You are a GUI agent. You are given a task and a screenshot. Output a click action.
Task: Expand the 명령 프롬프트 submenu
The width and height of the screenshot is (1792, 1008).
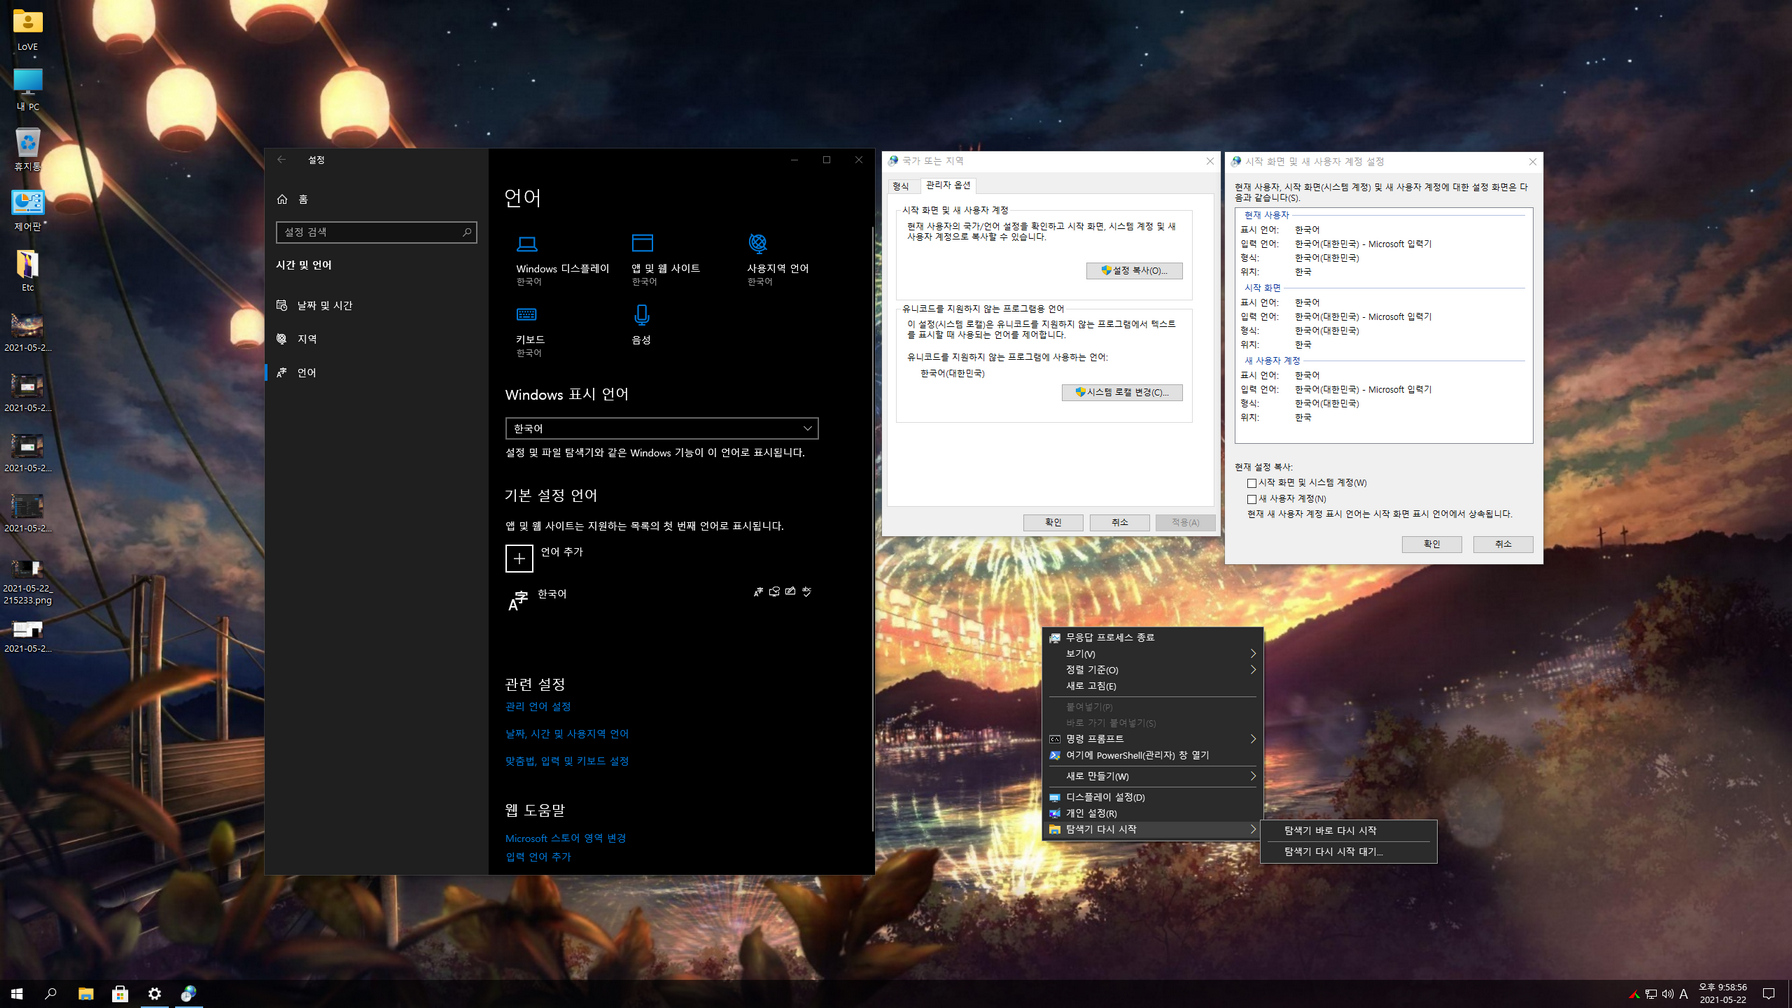tap(1152, 739)
